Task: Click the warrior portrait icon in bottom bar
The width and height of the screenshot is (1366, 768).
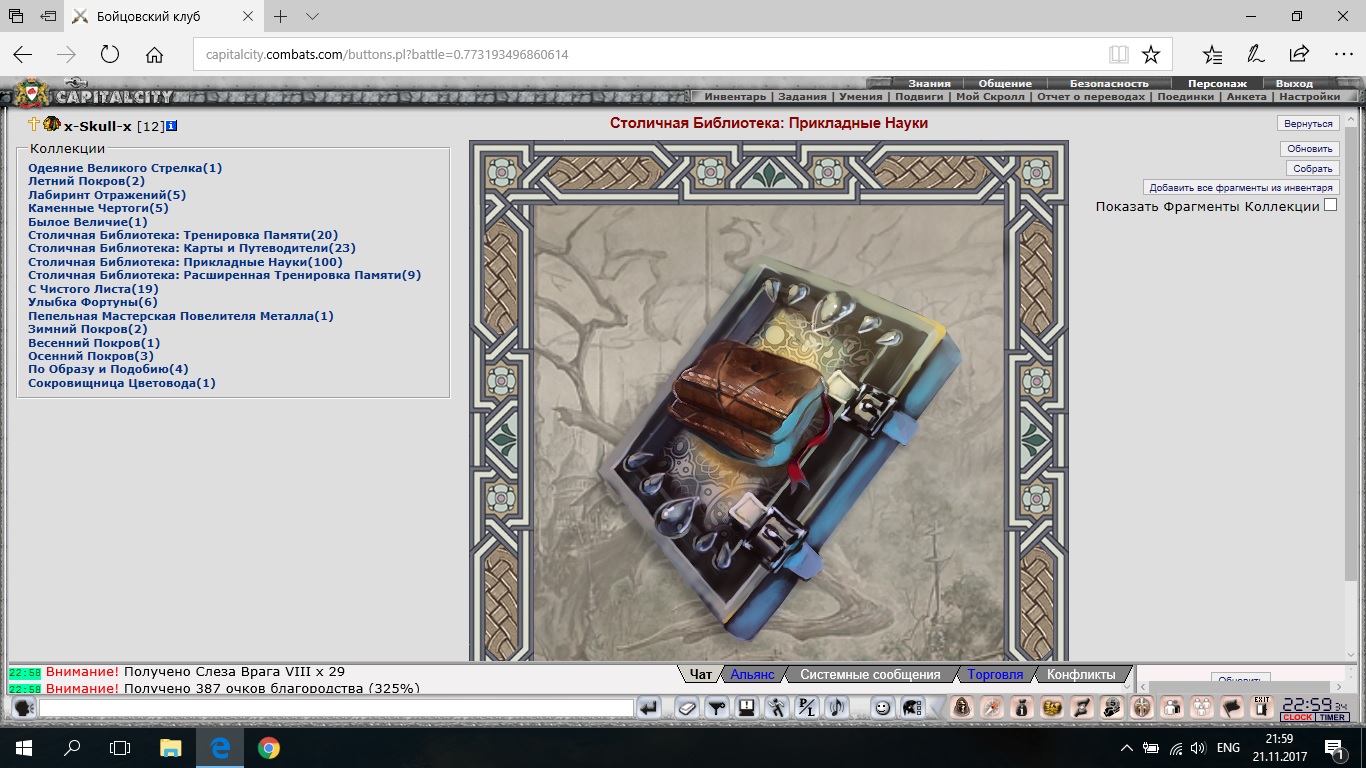Action: point(1111,708)
